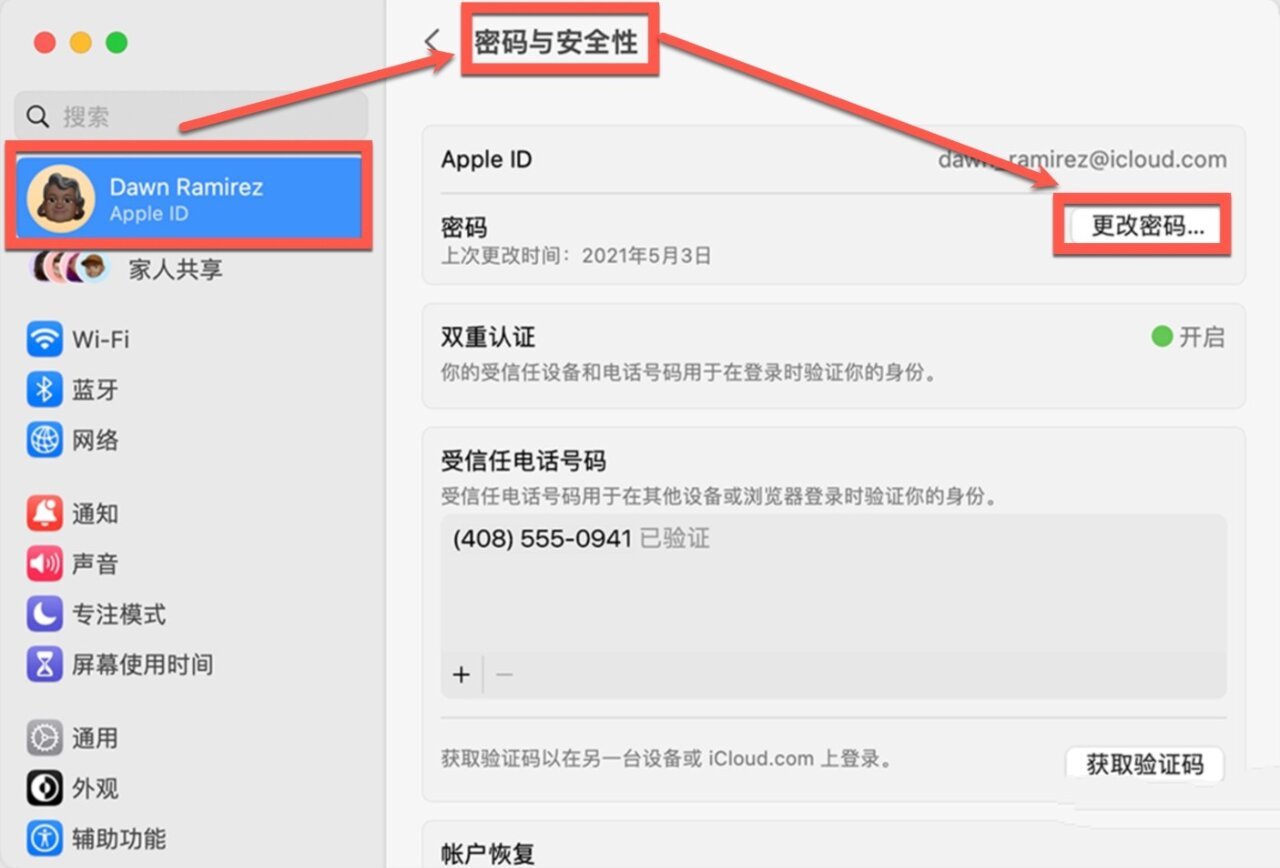Screen dimensions: 1280x868
Task: Select the Dawn Ramirez Apple ID row
Action: 190,199
